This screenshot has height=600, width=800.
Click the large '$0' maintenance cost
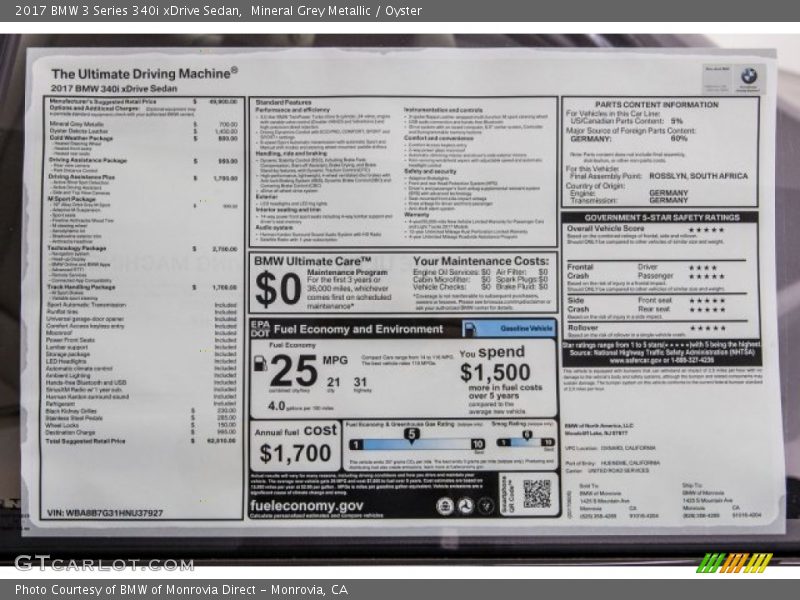279,289
